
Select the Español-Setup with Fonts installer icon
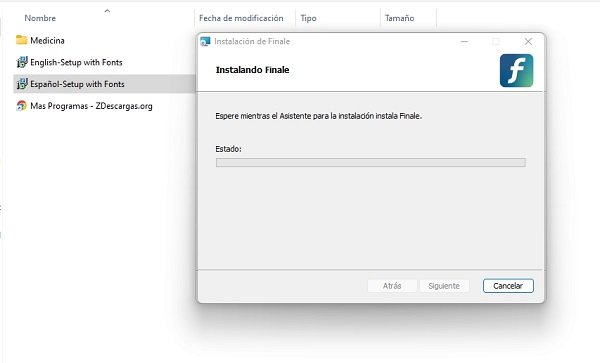tap(21, 84)
